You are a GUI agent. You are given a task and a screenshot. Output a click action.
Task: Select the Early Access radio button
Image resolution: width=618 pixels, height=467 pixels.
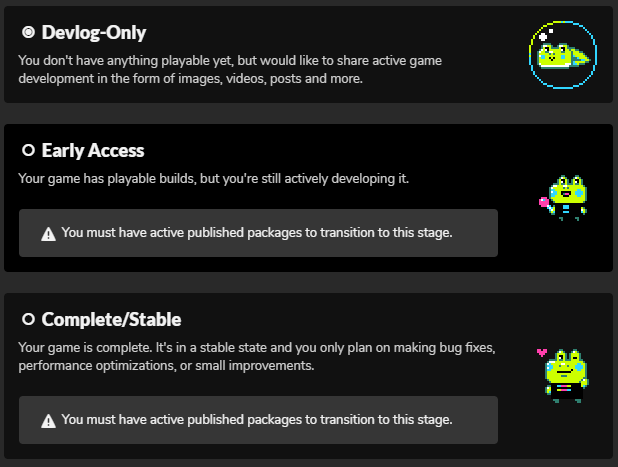(x=28, y=151)
